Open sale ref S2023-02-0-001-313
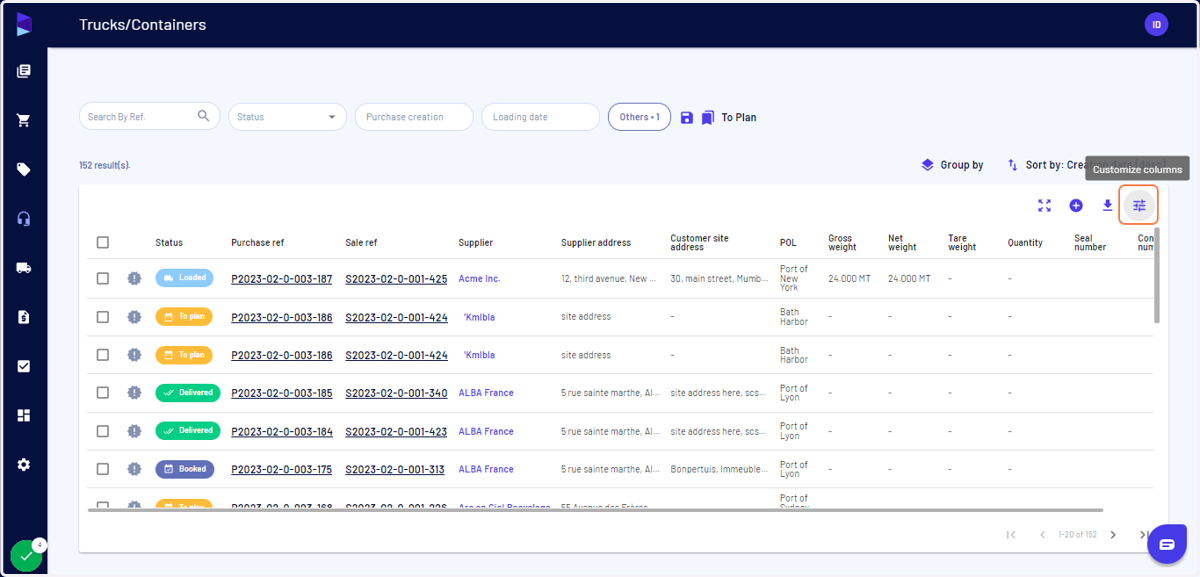Screen dimensions: 1200x577 tap(396, 469)
